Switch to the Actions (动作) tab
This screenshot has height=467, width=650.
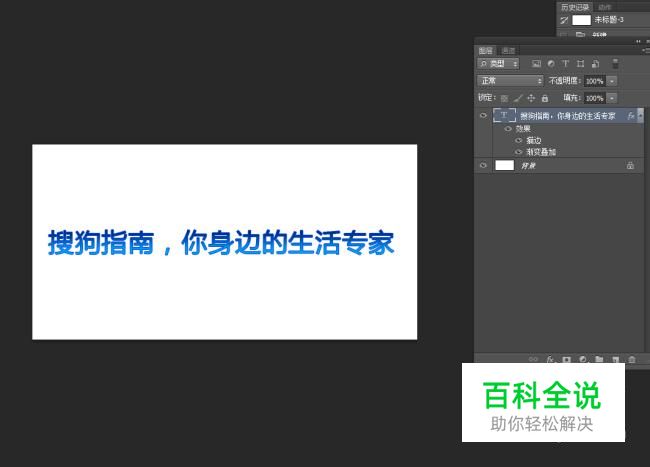coord(605,7)
